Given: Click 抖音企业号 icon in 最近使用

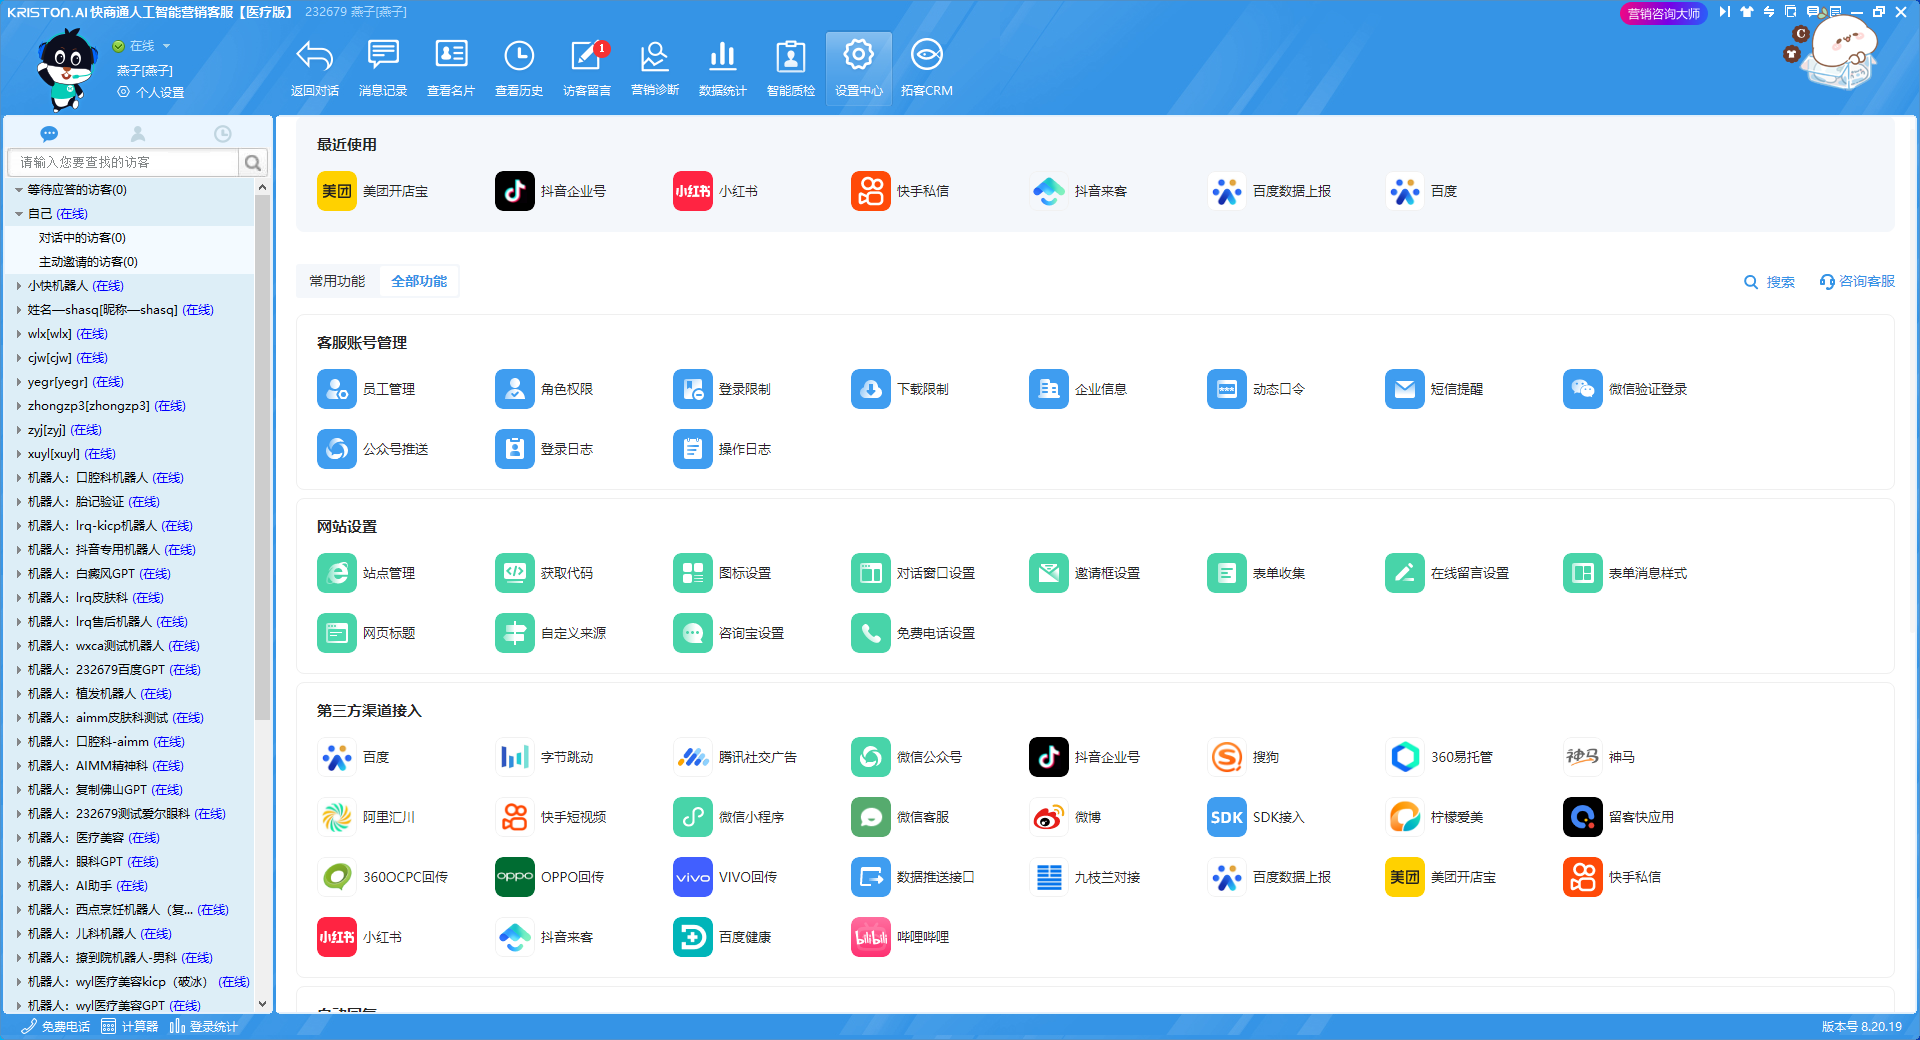Looking at the screenshot, I should tap(515, 191).
